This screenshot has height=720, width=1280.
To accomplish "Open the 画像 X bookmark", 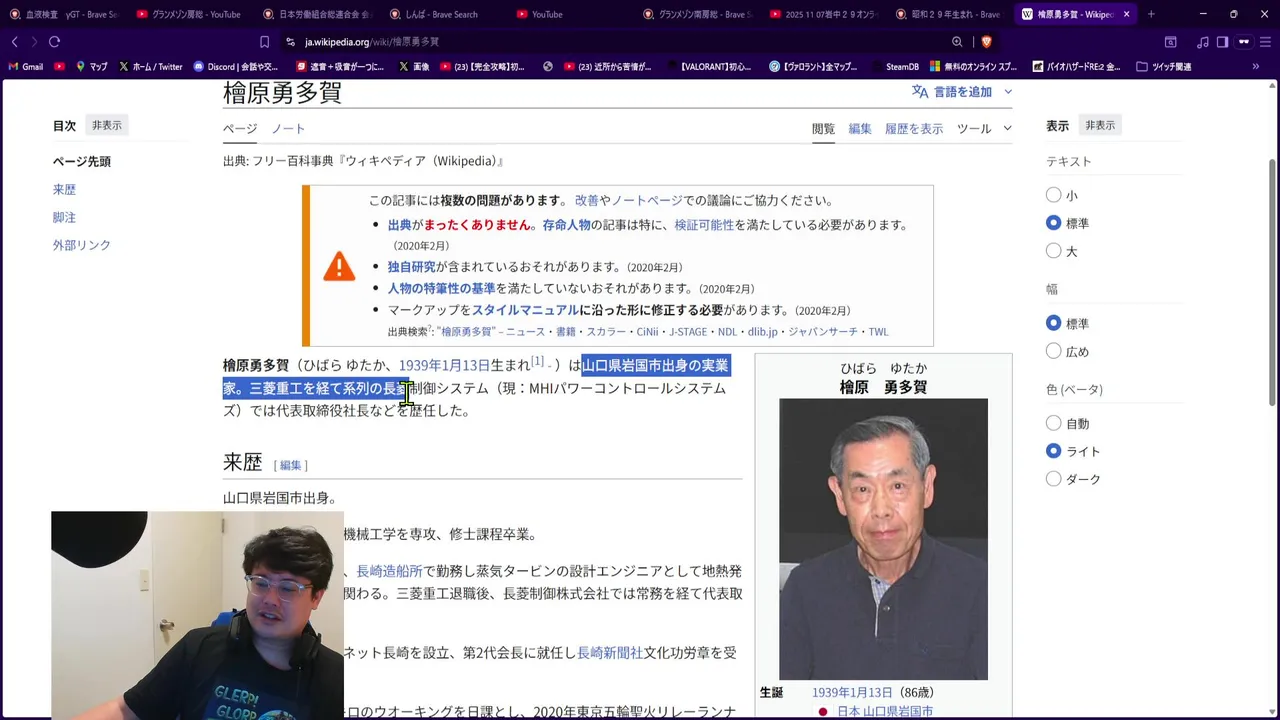I will (x=414, y=67).
